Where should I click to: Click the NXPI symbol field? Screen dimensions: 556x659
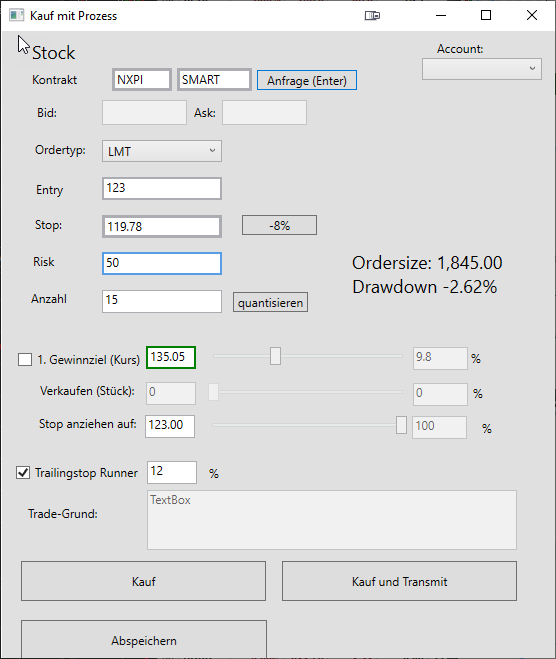pyautogui.click(x=142, y=79)
